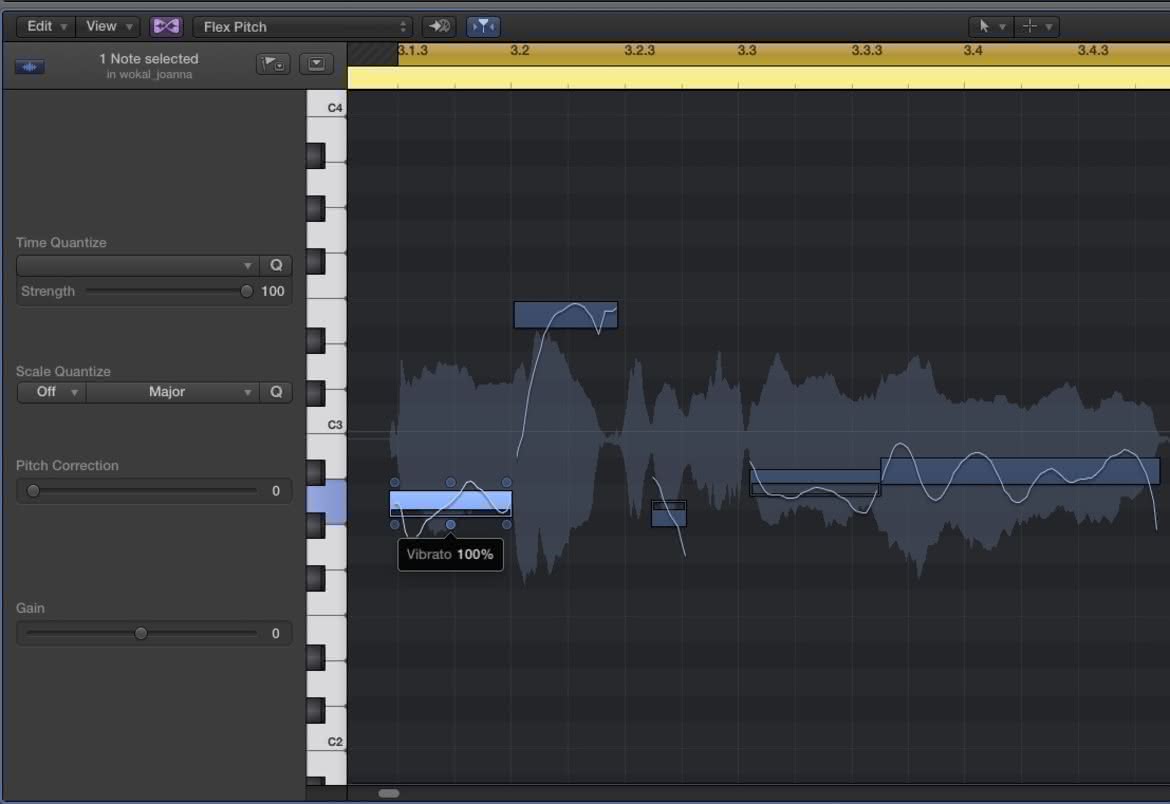Viewport: 1170px width, 804px height.
Task: Click the Q button for Scale Quantize
Action: [x=276, y=392]
